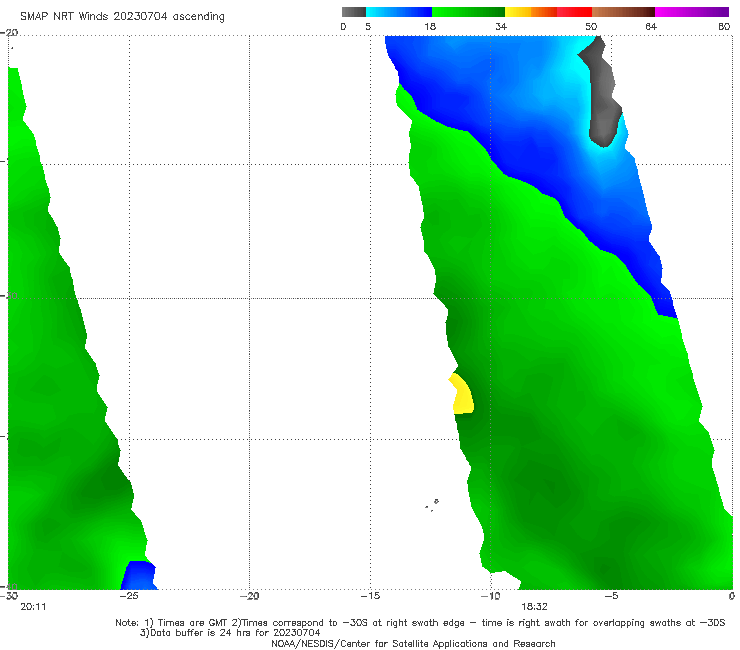Click the color bar label '50'

[x=591, y=27]
